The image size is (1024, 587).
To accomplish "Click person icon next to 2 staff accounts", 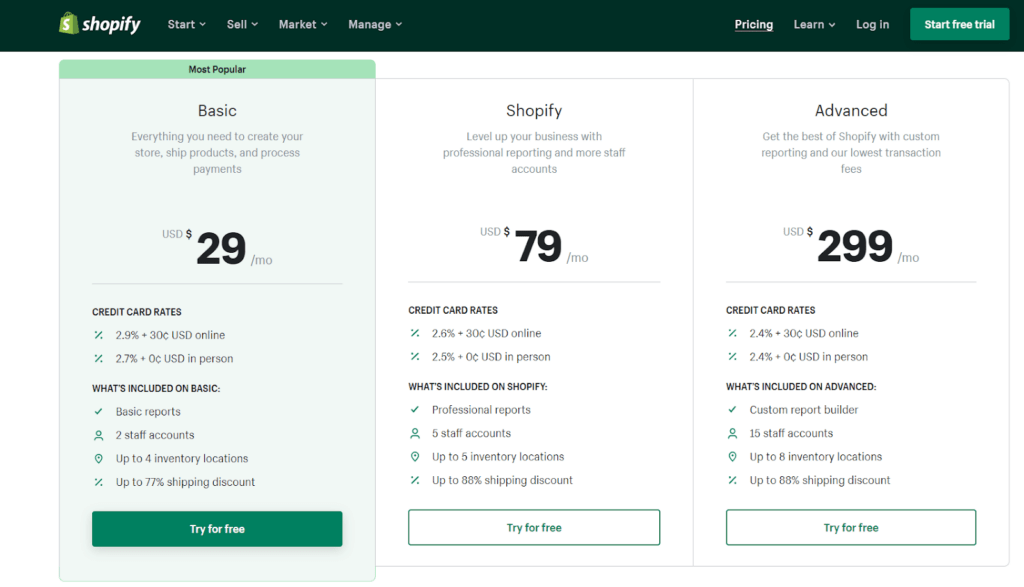I will tap(99, 435).
